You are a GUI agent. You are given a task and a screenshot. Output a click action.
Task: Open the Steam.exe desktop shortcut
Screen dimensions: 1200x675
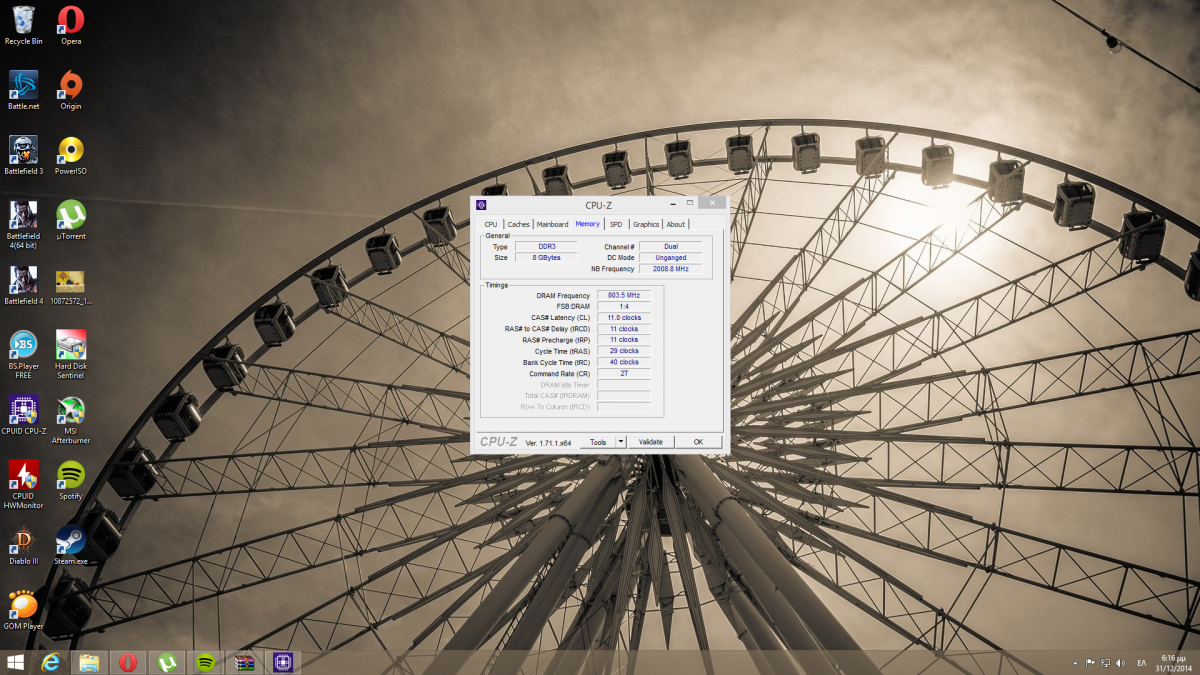71,545
